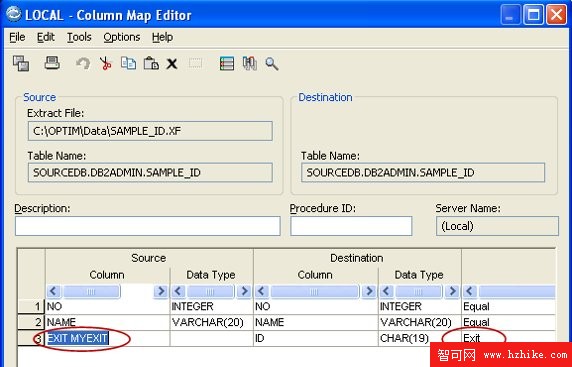Screen dimensions: 572x367
Task: Click destination data type CHAR(19) cell
Action: (420, 338)
